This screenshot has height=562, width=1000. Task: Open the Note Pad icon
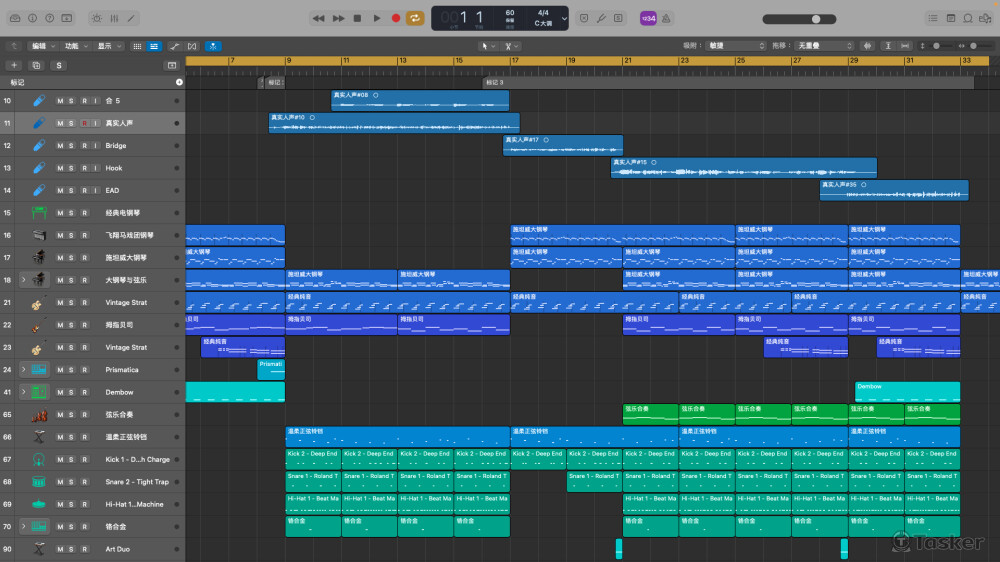point(951,18)
